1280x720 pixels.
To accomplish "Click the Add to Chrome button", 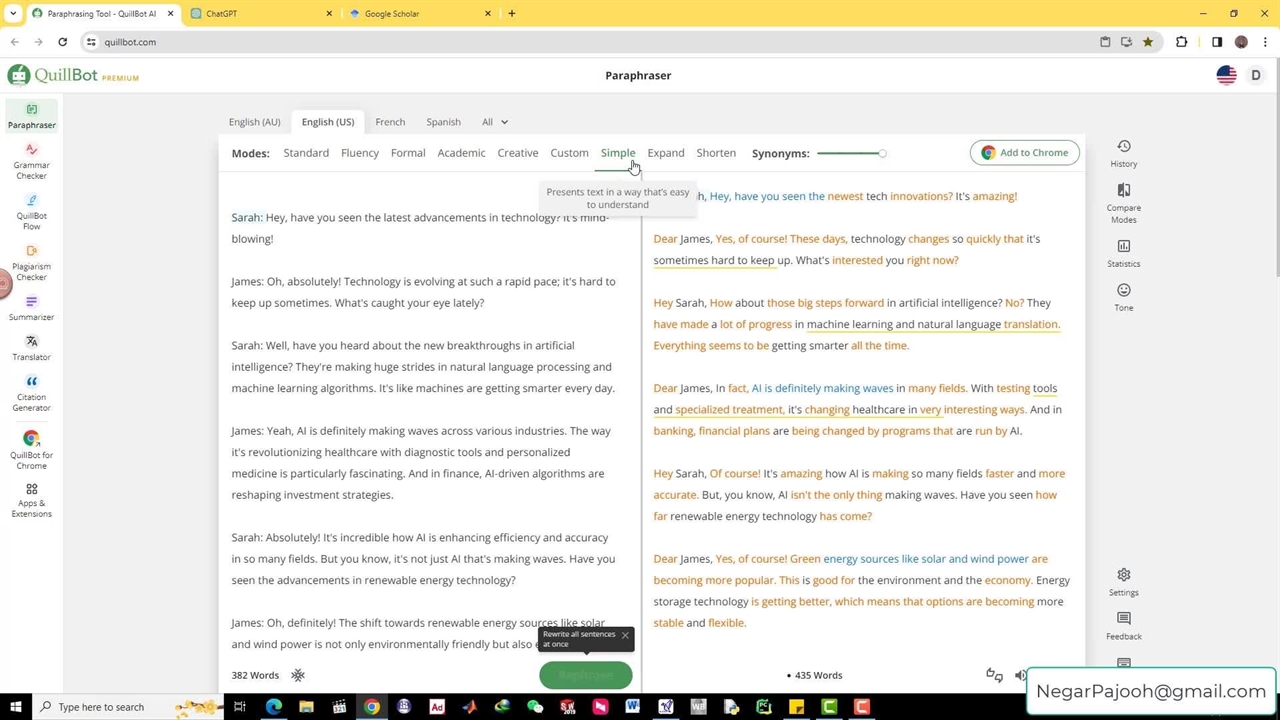I will click(x=1024, y=153).
